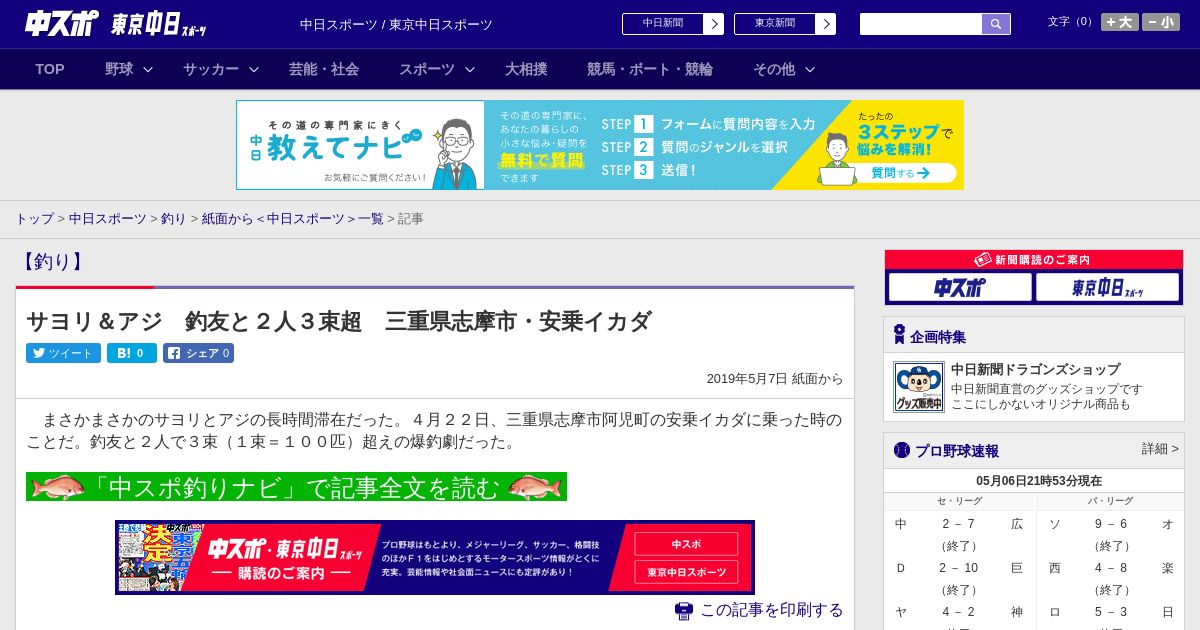Select the ロ 5－3 日 score
The image size is (1200, 630).
coord(1111,612)
